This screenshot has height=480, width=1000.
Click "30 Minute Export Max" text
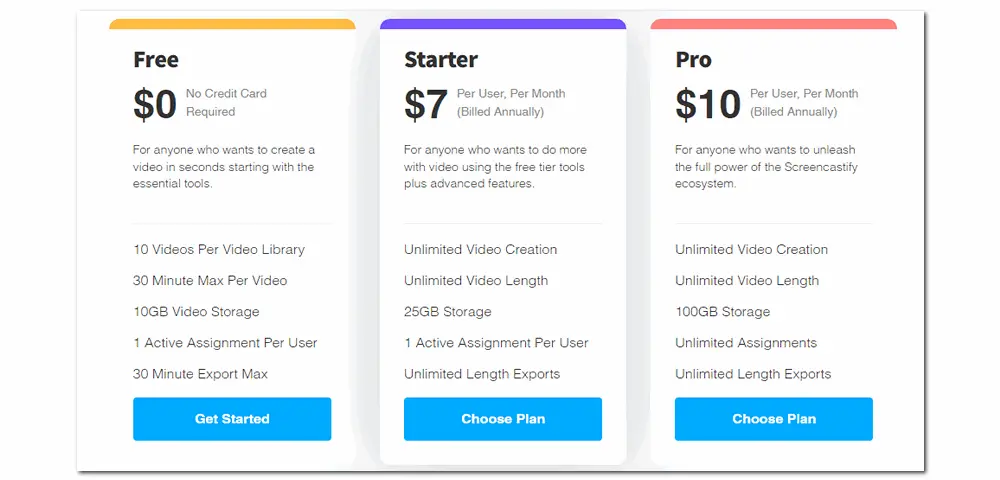coord(200,374)
